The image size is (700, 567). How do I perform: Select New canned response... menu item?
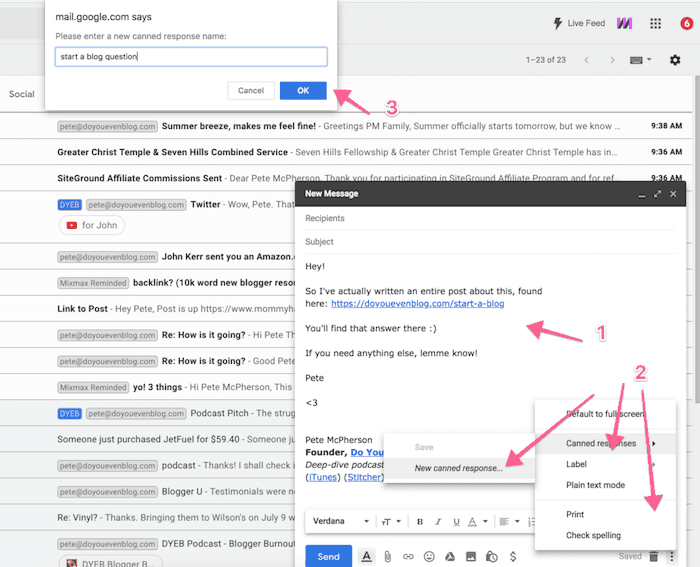pos(459,468)
